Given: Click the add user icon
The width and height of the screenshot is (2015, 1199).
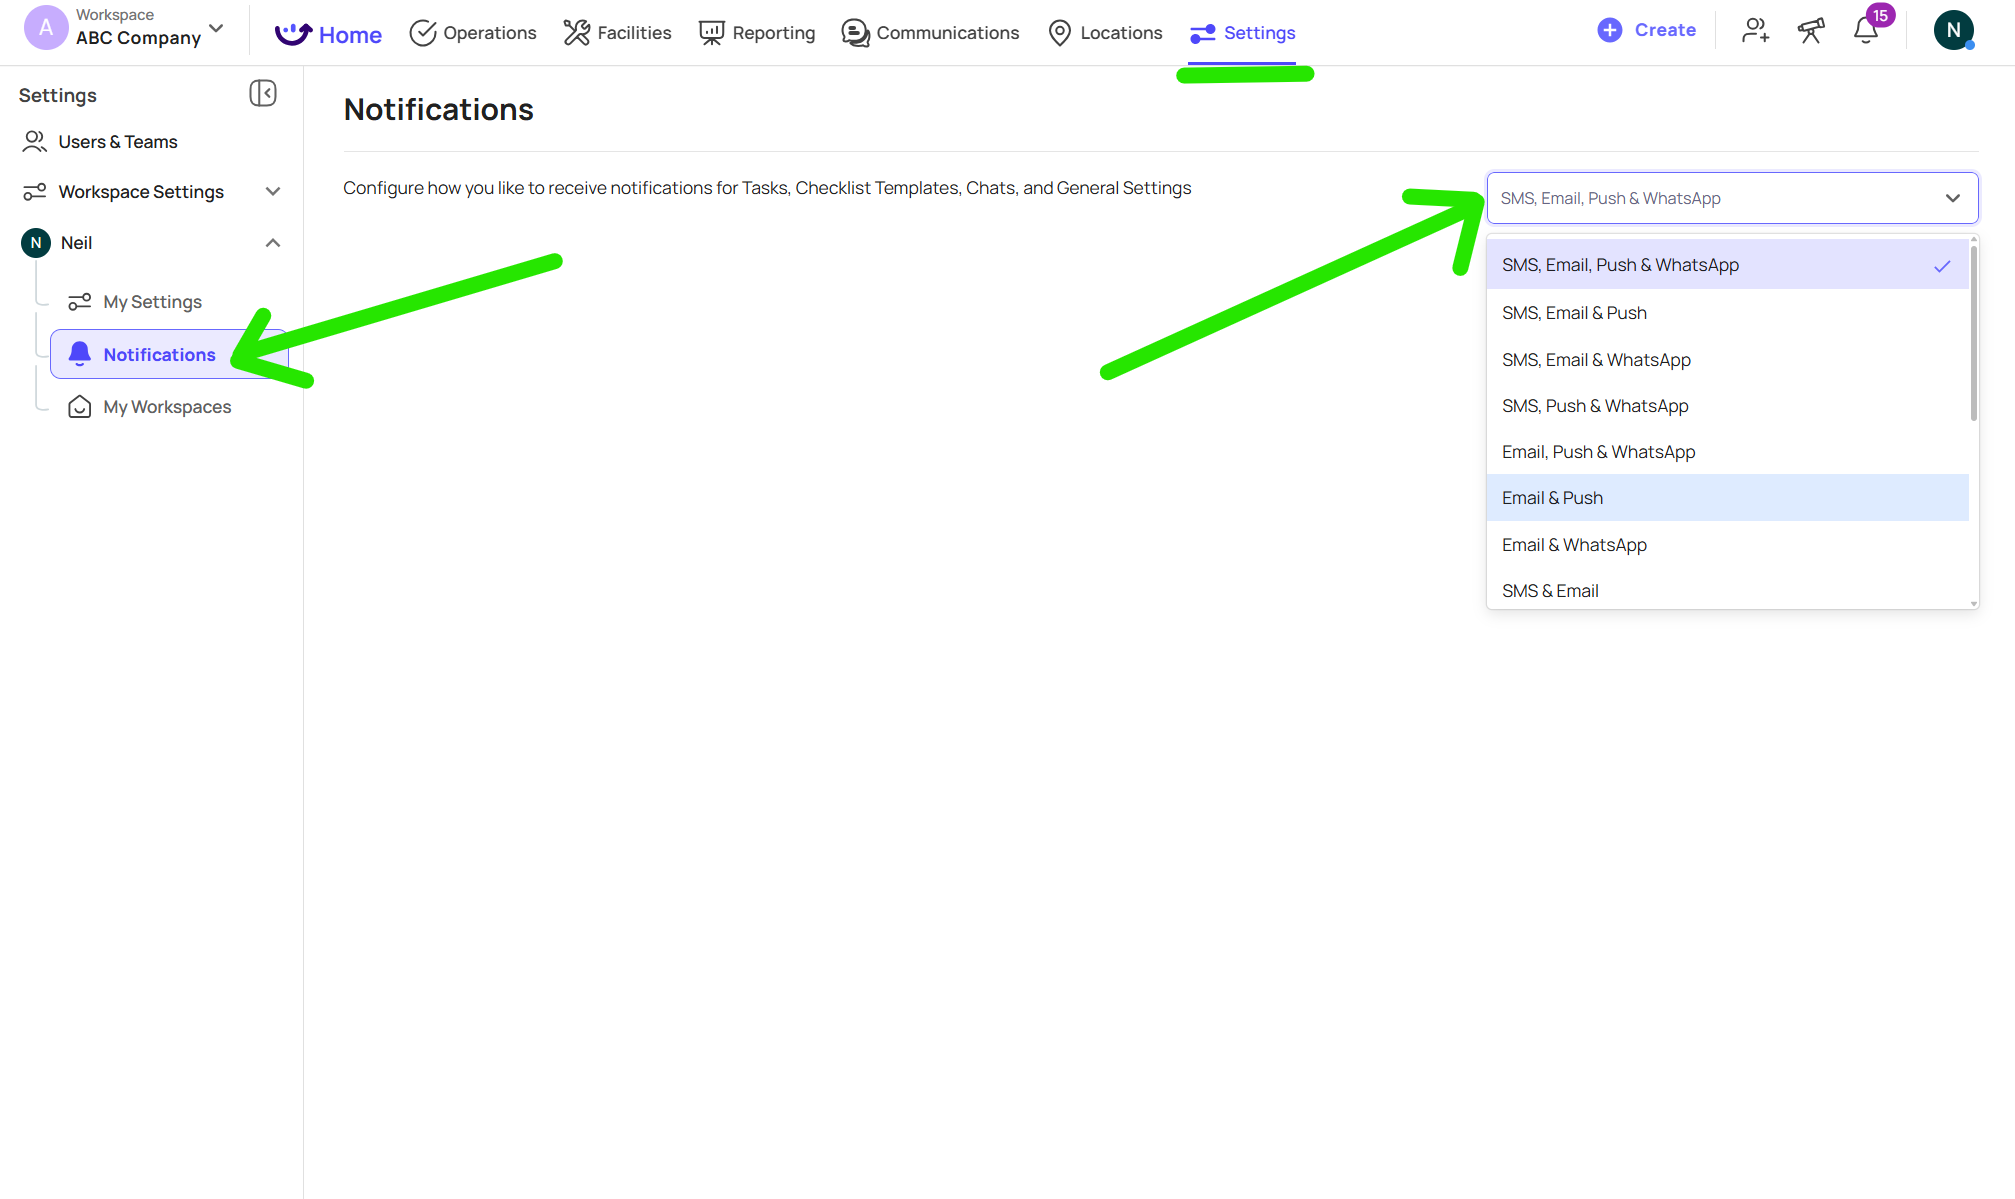Looking at the screenshot, I should pyautogui.click(x=1756, y=30).
